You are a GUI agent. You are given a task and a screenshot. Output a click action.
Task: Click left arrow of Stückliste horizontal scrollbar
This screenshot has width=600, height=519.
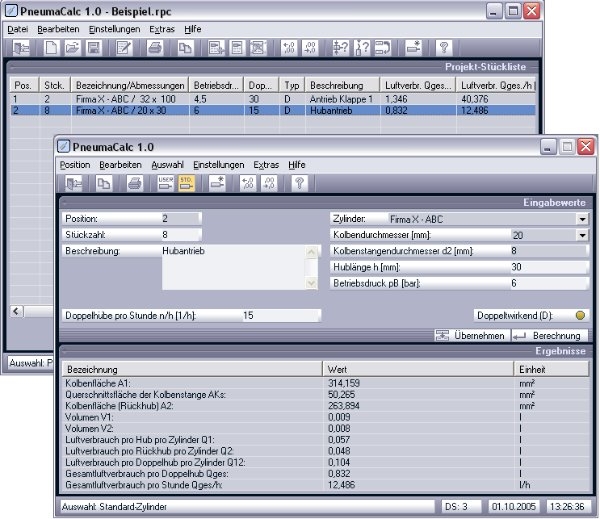[x=15, y=312]
